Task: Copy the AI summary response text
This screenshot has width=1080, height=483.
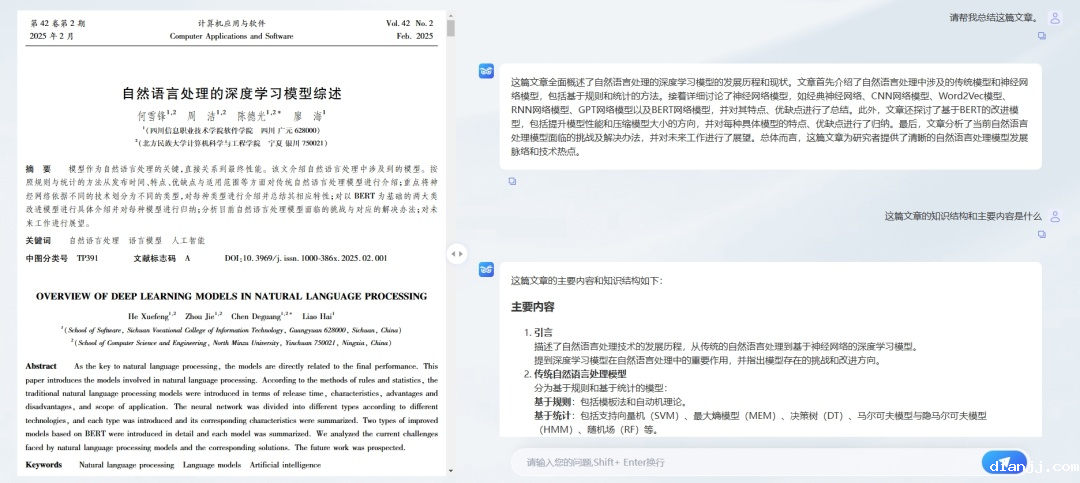Action: point(512,181)
